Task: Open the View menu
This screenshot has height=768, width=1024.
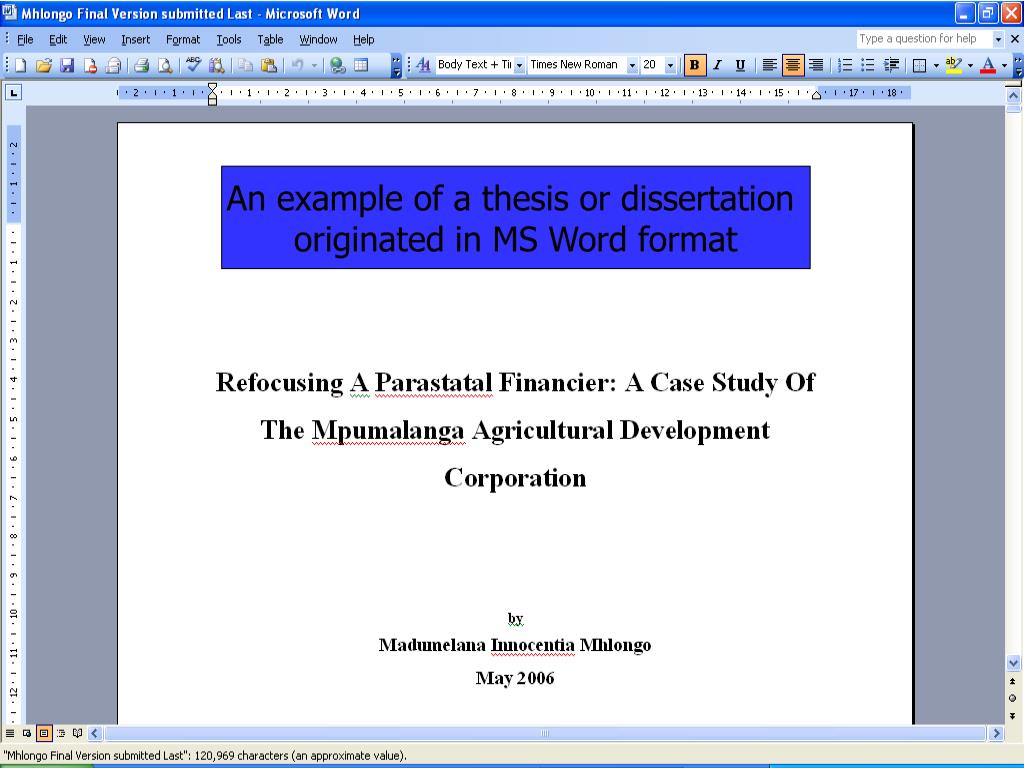Action: click(x=94, y=40)
